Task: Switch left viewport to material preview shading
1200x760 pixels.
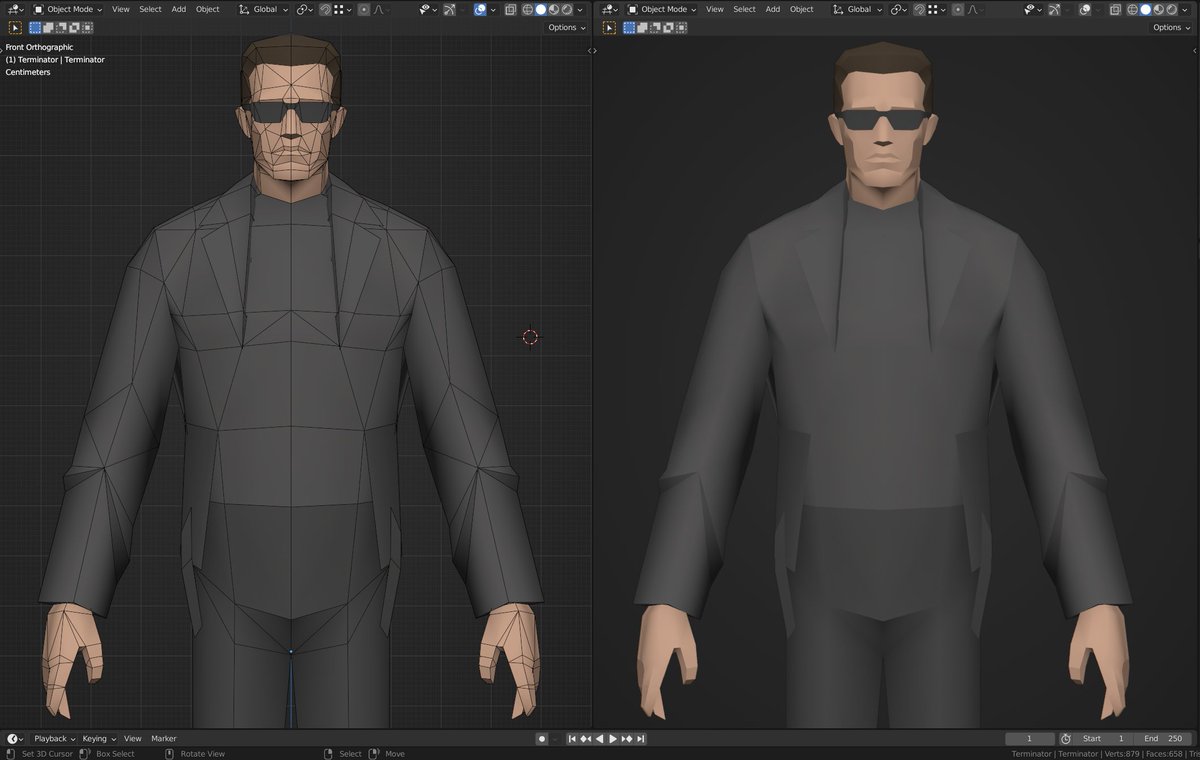Action: [x=554, y=9]
